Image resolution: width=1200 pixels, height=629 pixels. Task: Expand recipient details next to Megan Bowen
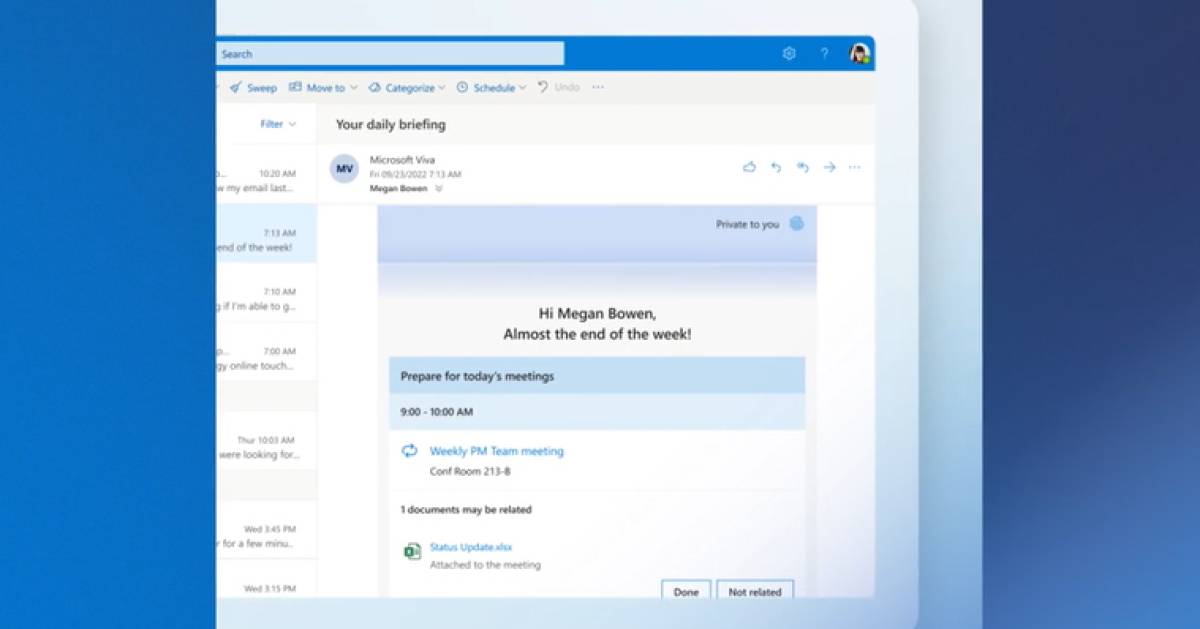tap(438, 189)
